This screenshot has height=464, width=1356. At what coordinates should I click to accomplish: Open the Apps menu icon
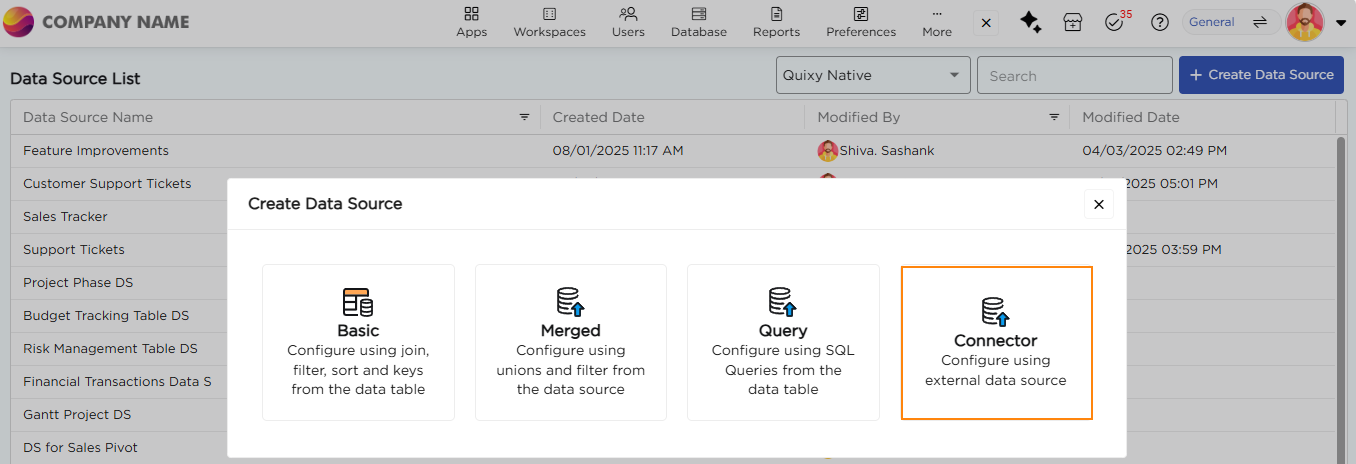click(x=471, y=22)
